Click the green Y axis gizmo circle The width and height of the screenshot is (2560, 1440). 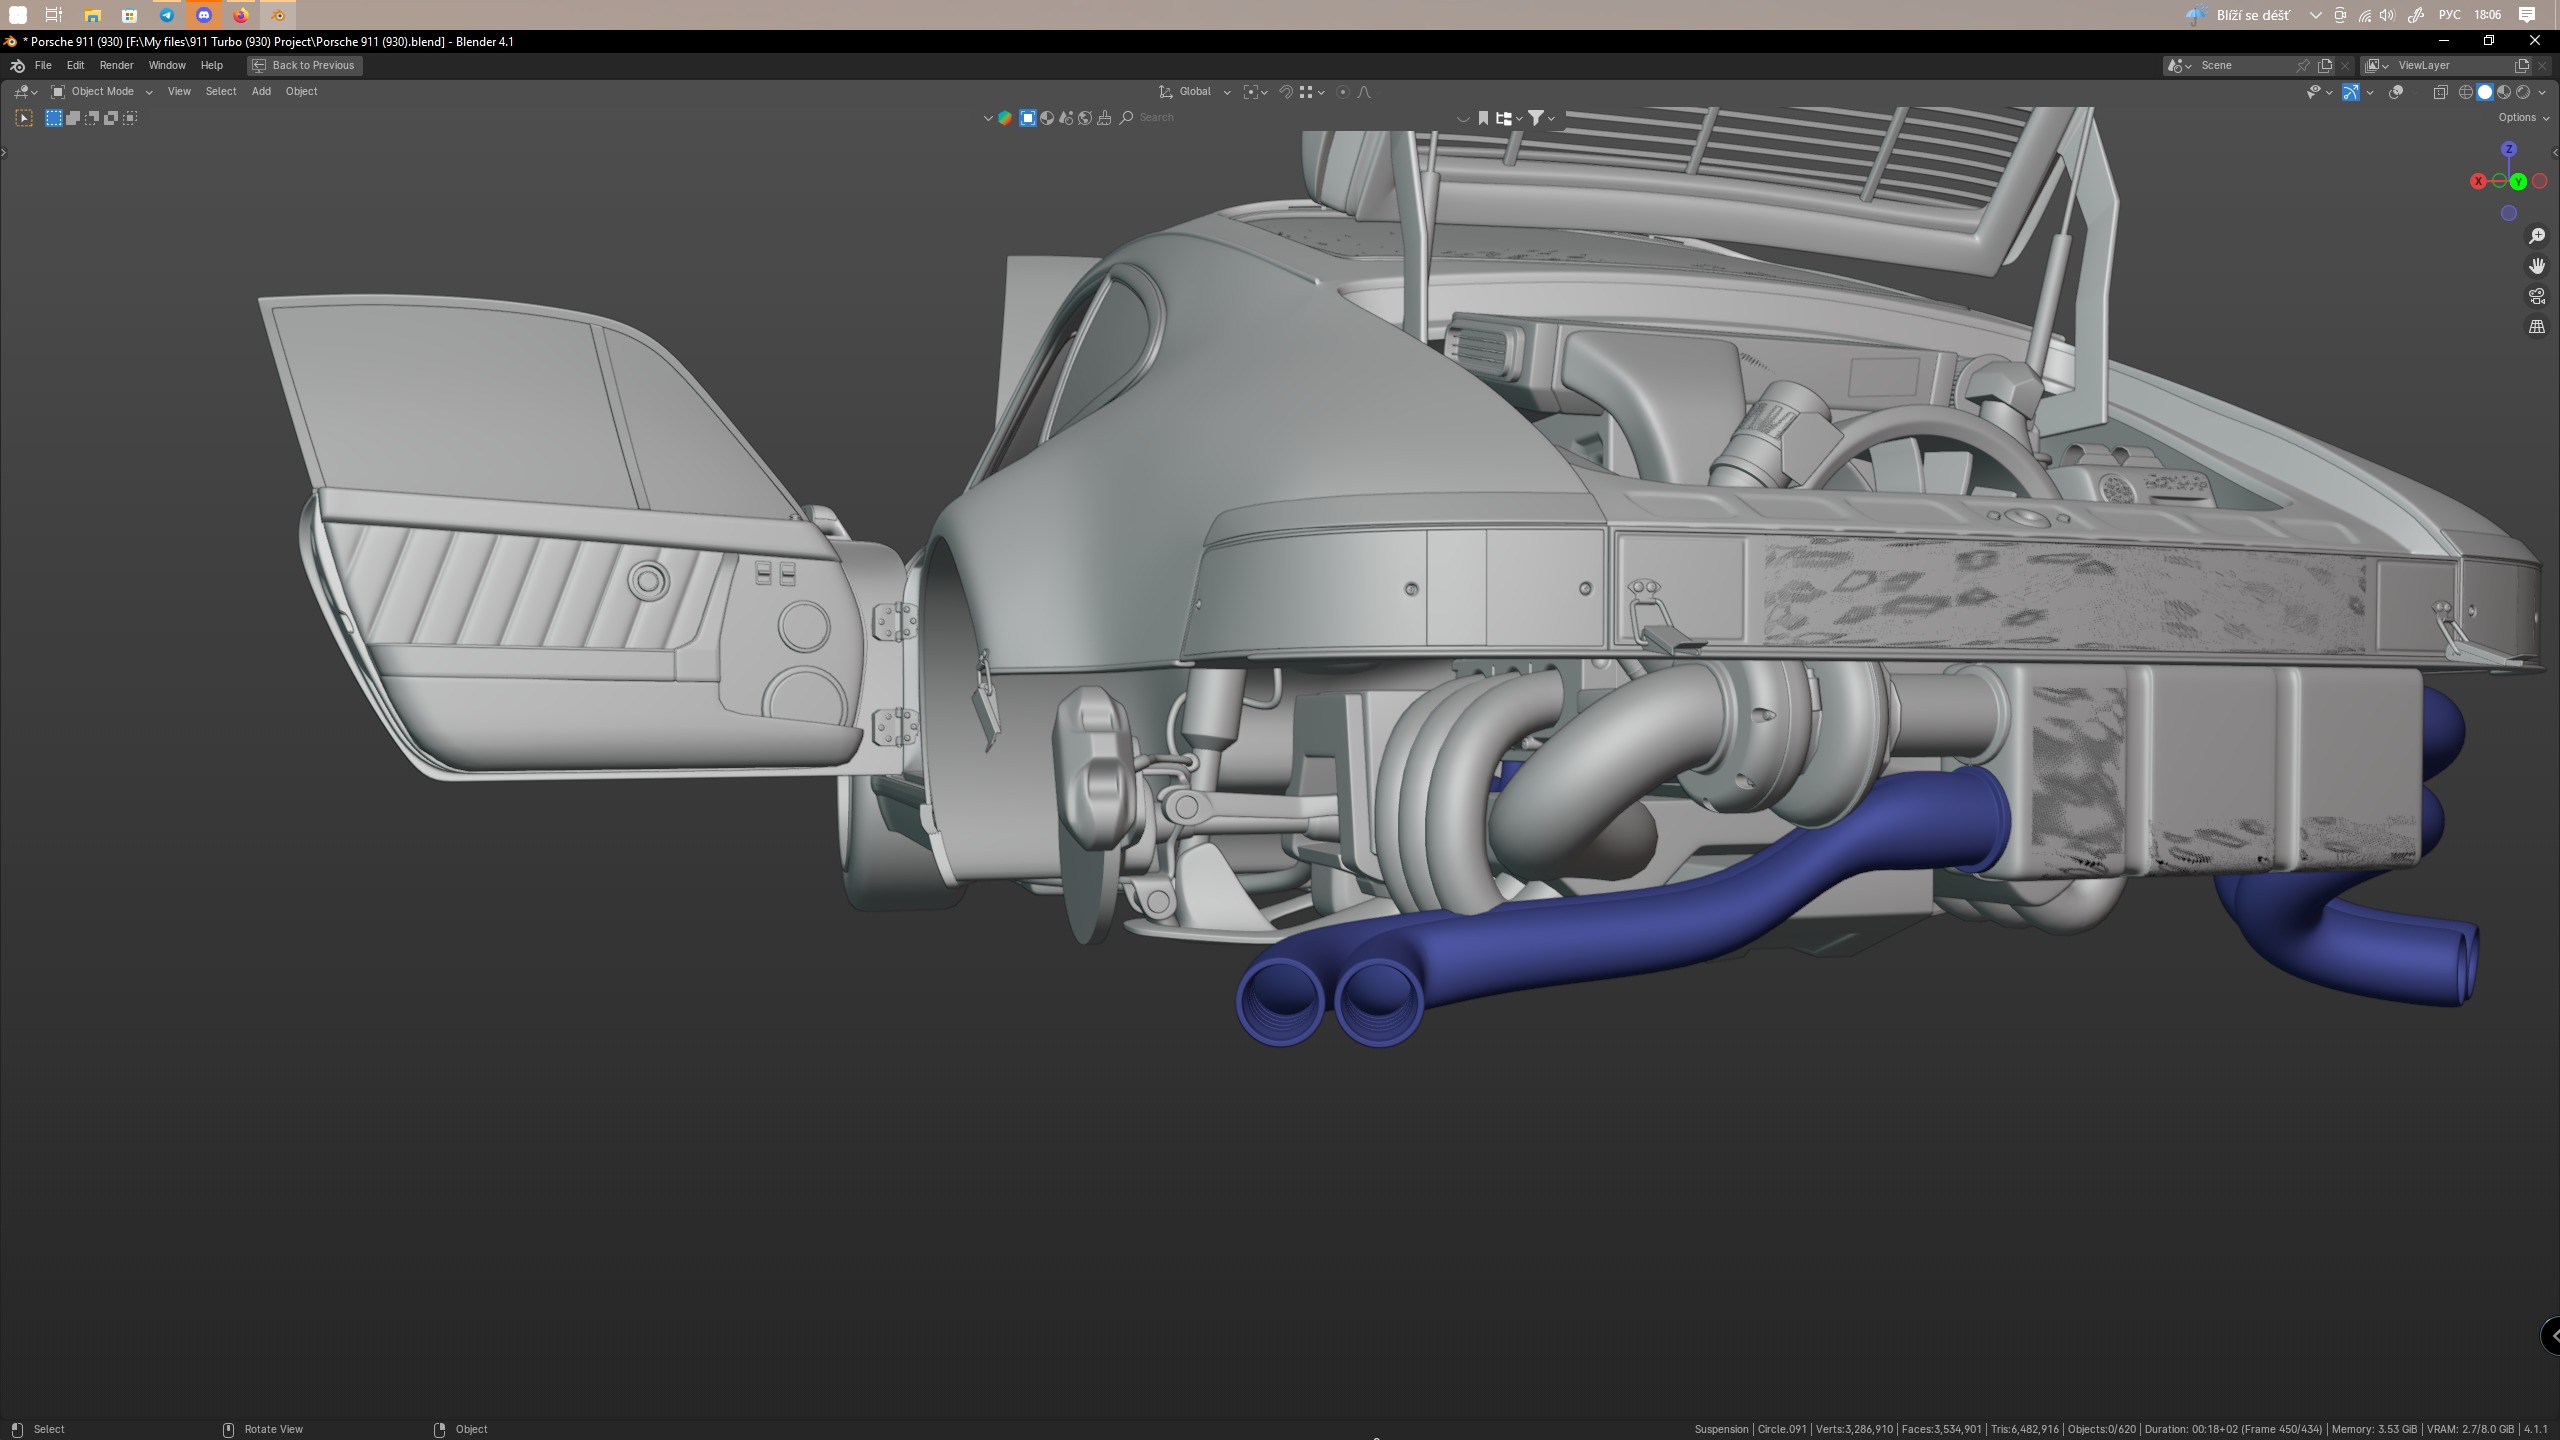[2518, 181]
